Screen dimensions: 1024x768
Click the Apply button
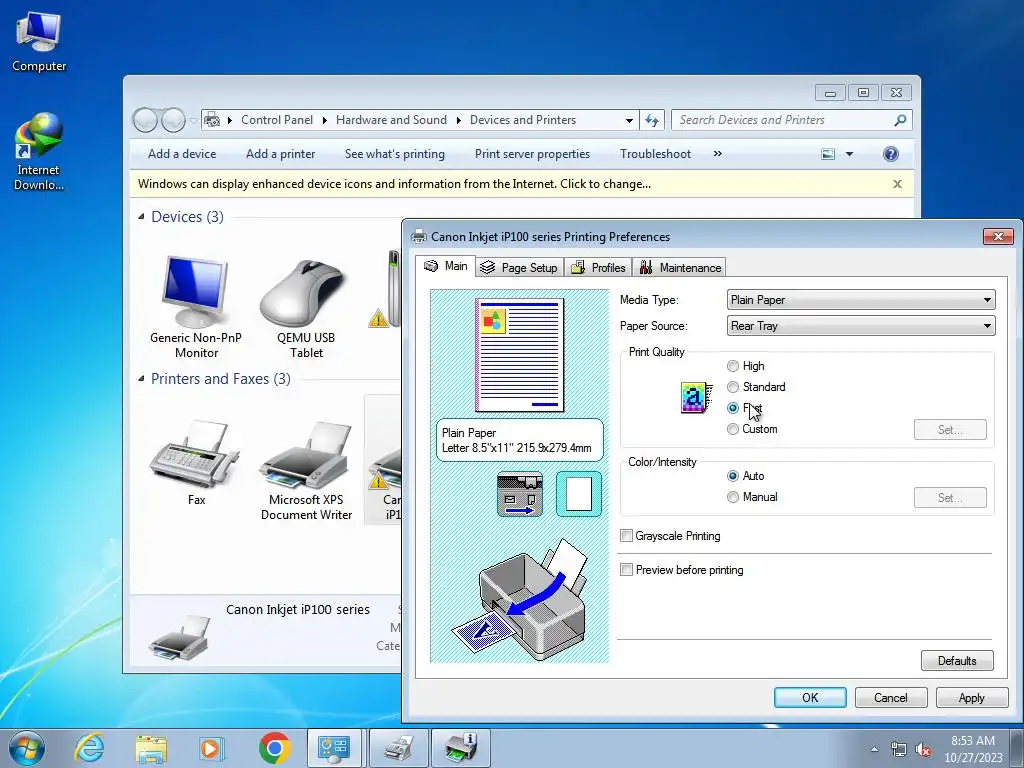971,697
